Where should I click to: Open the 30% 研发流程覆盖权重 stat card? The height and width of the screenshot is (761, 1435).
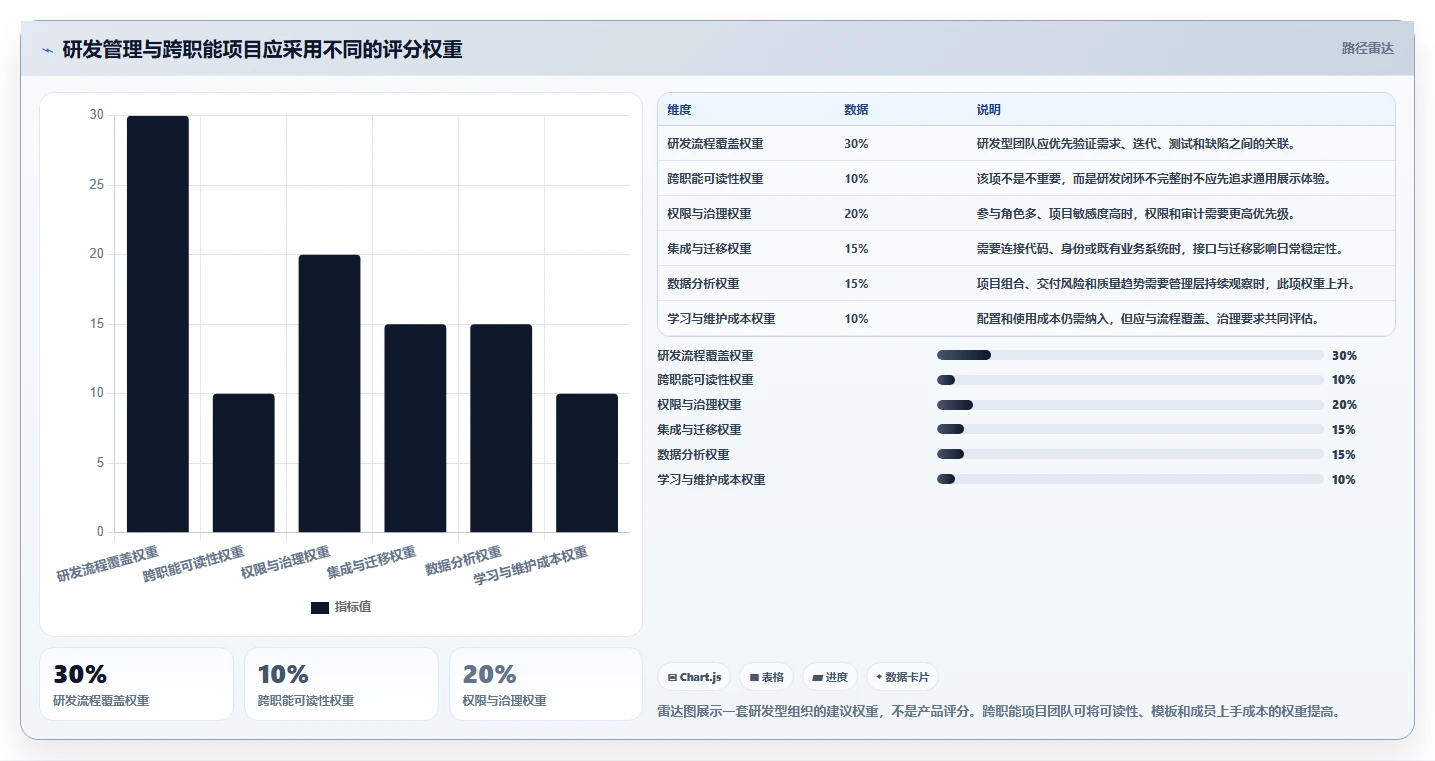[136, 684]
